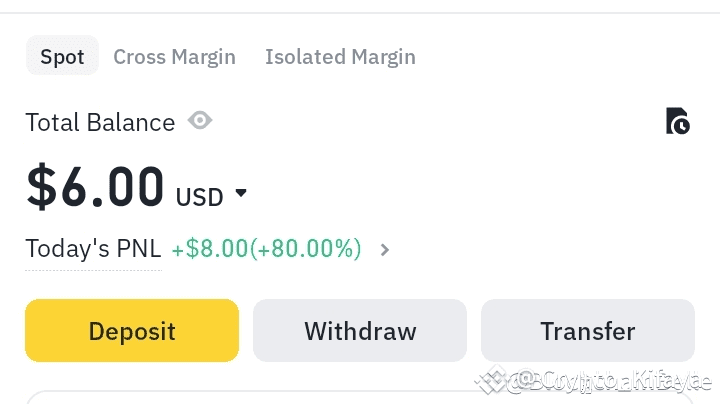Open the green +$8.00 PNL value
This screenshot has height=404, width=720.
click(x=210, y=248)
